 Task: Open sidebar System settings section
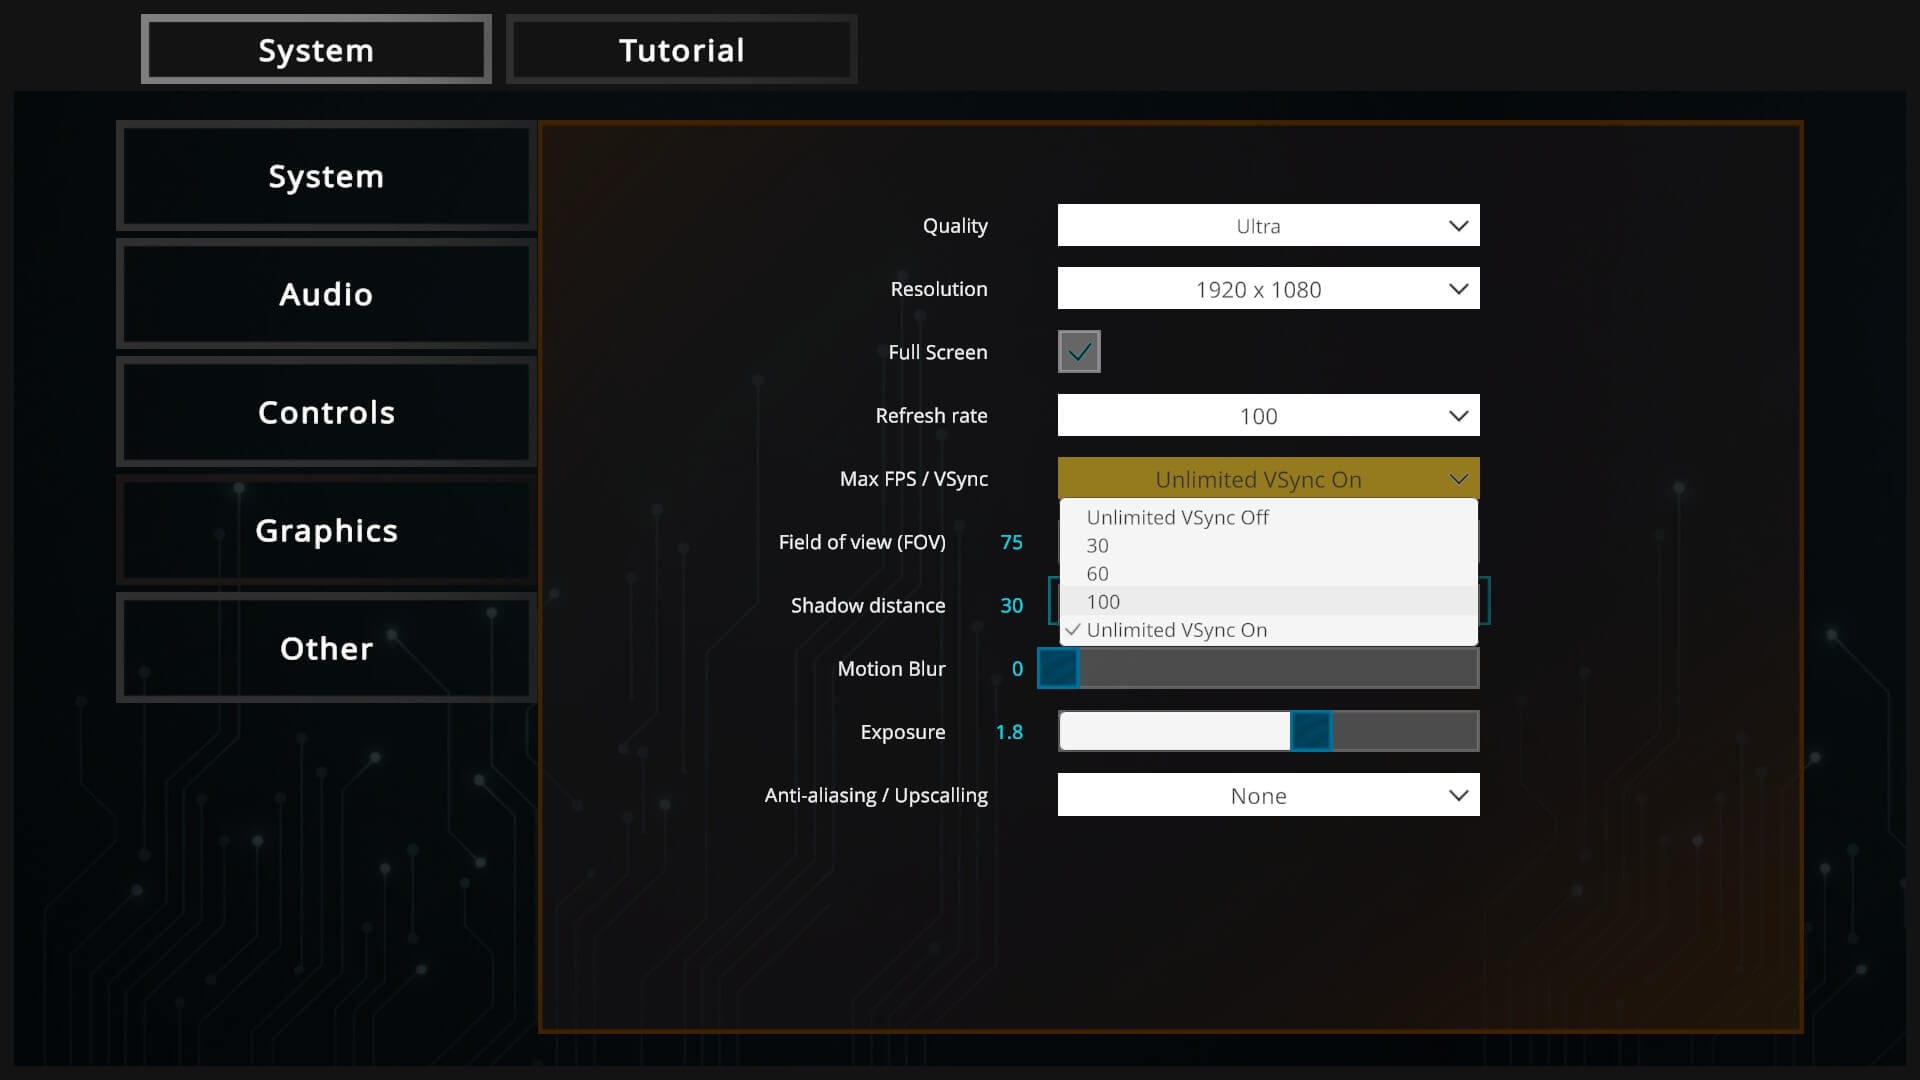coord(326,176)
